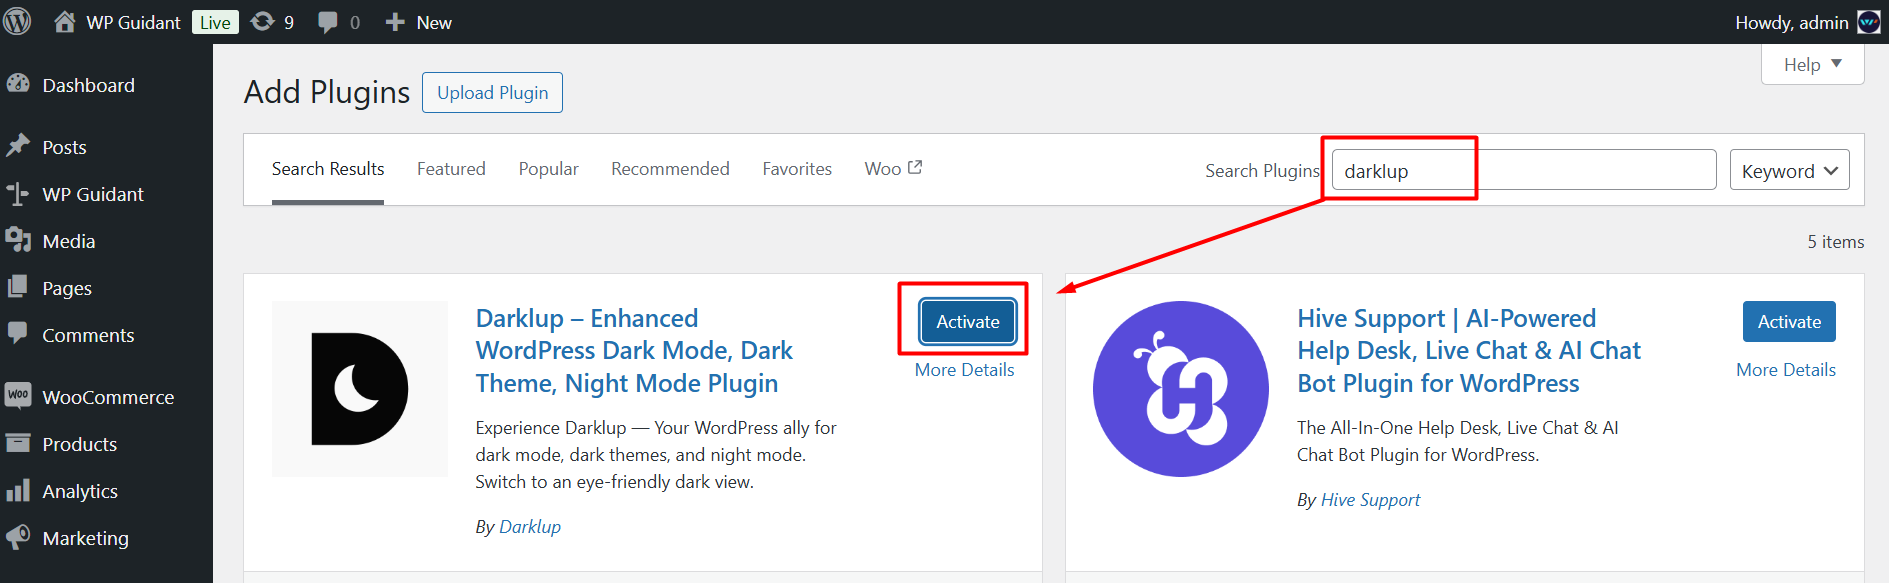Click the Pages icon in sidebar

pos(18,287)
